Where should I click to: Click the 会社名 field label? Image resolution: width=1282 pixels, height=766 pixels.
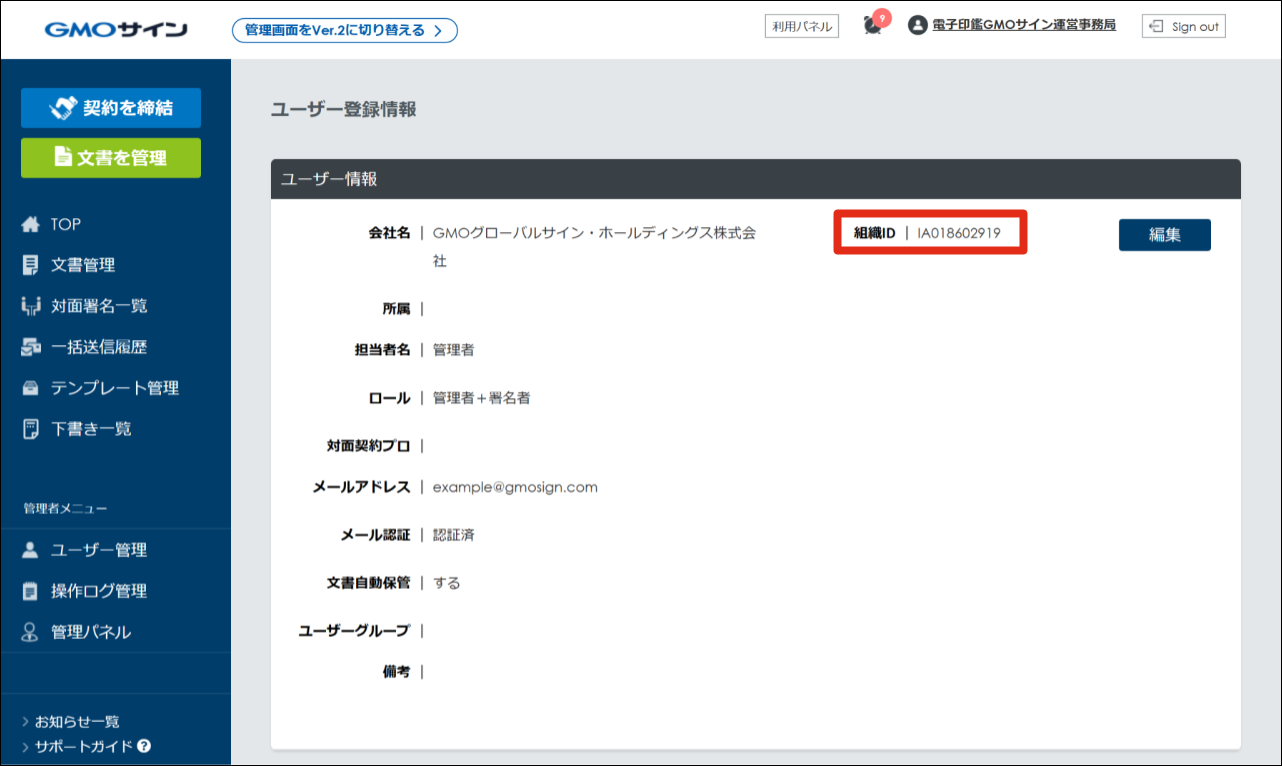tap(390, 233)
